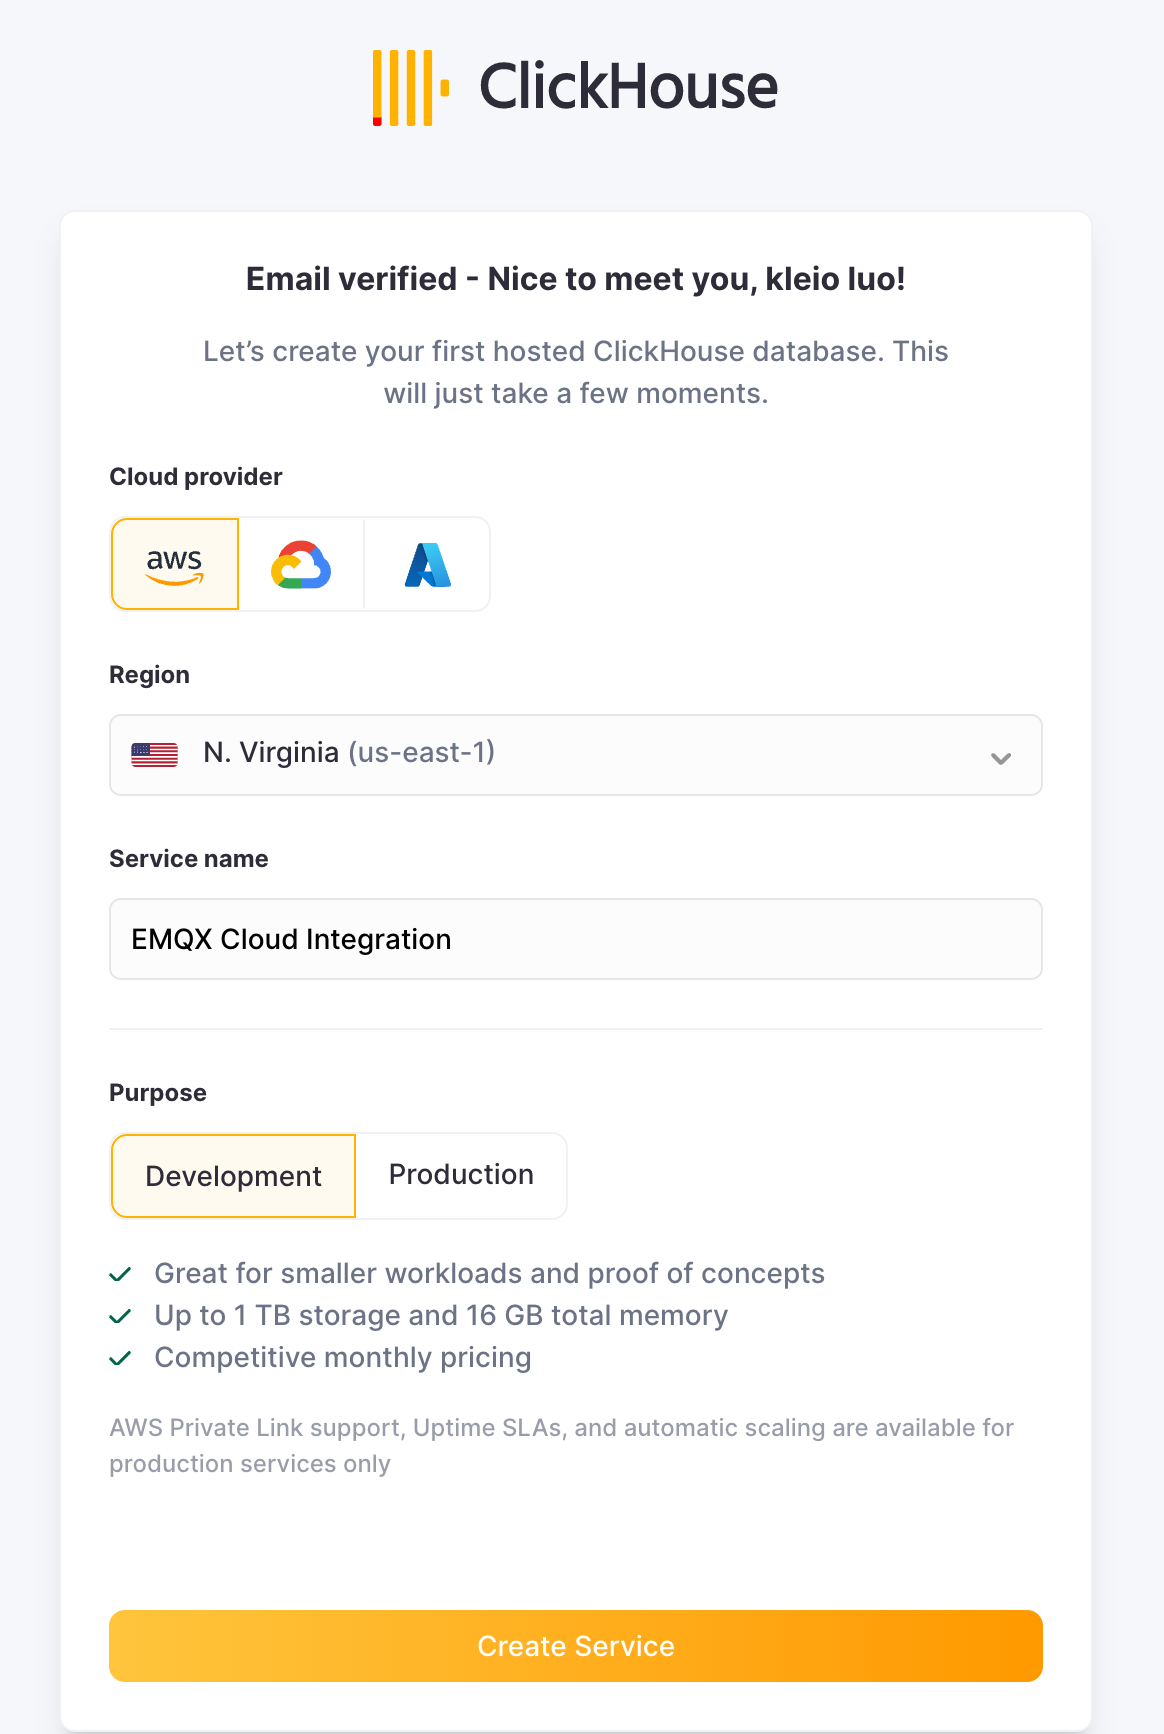Click the Cloud provider section label
Screen dimensions: 1164x1734
click(x=195, y=477)
